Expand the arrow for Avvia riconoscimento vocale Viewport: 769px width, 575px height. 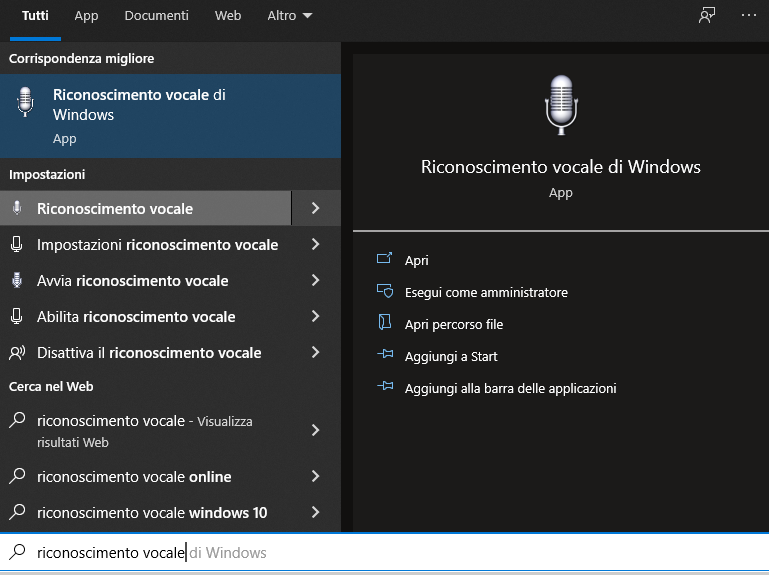click(x=316, y=280)
